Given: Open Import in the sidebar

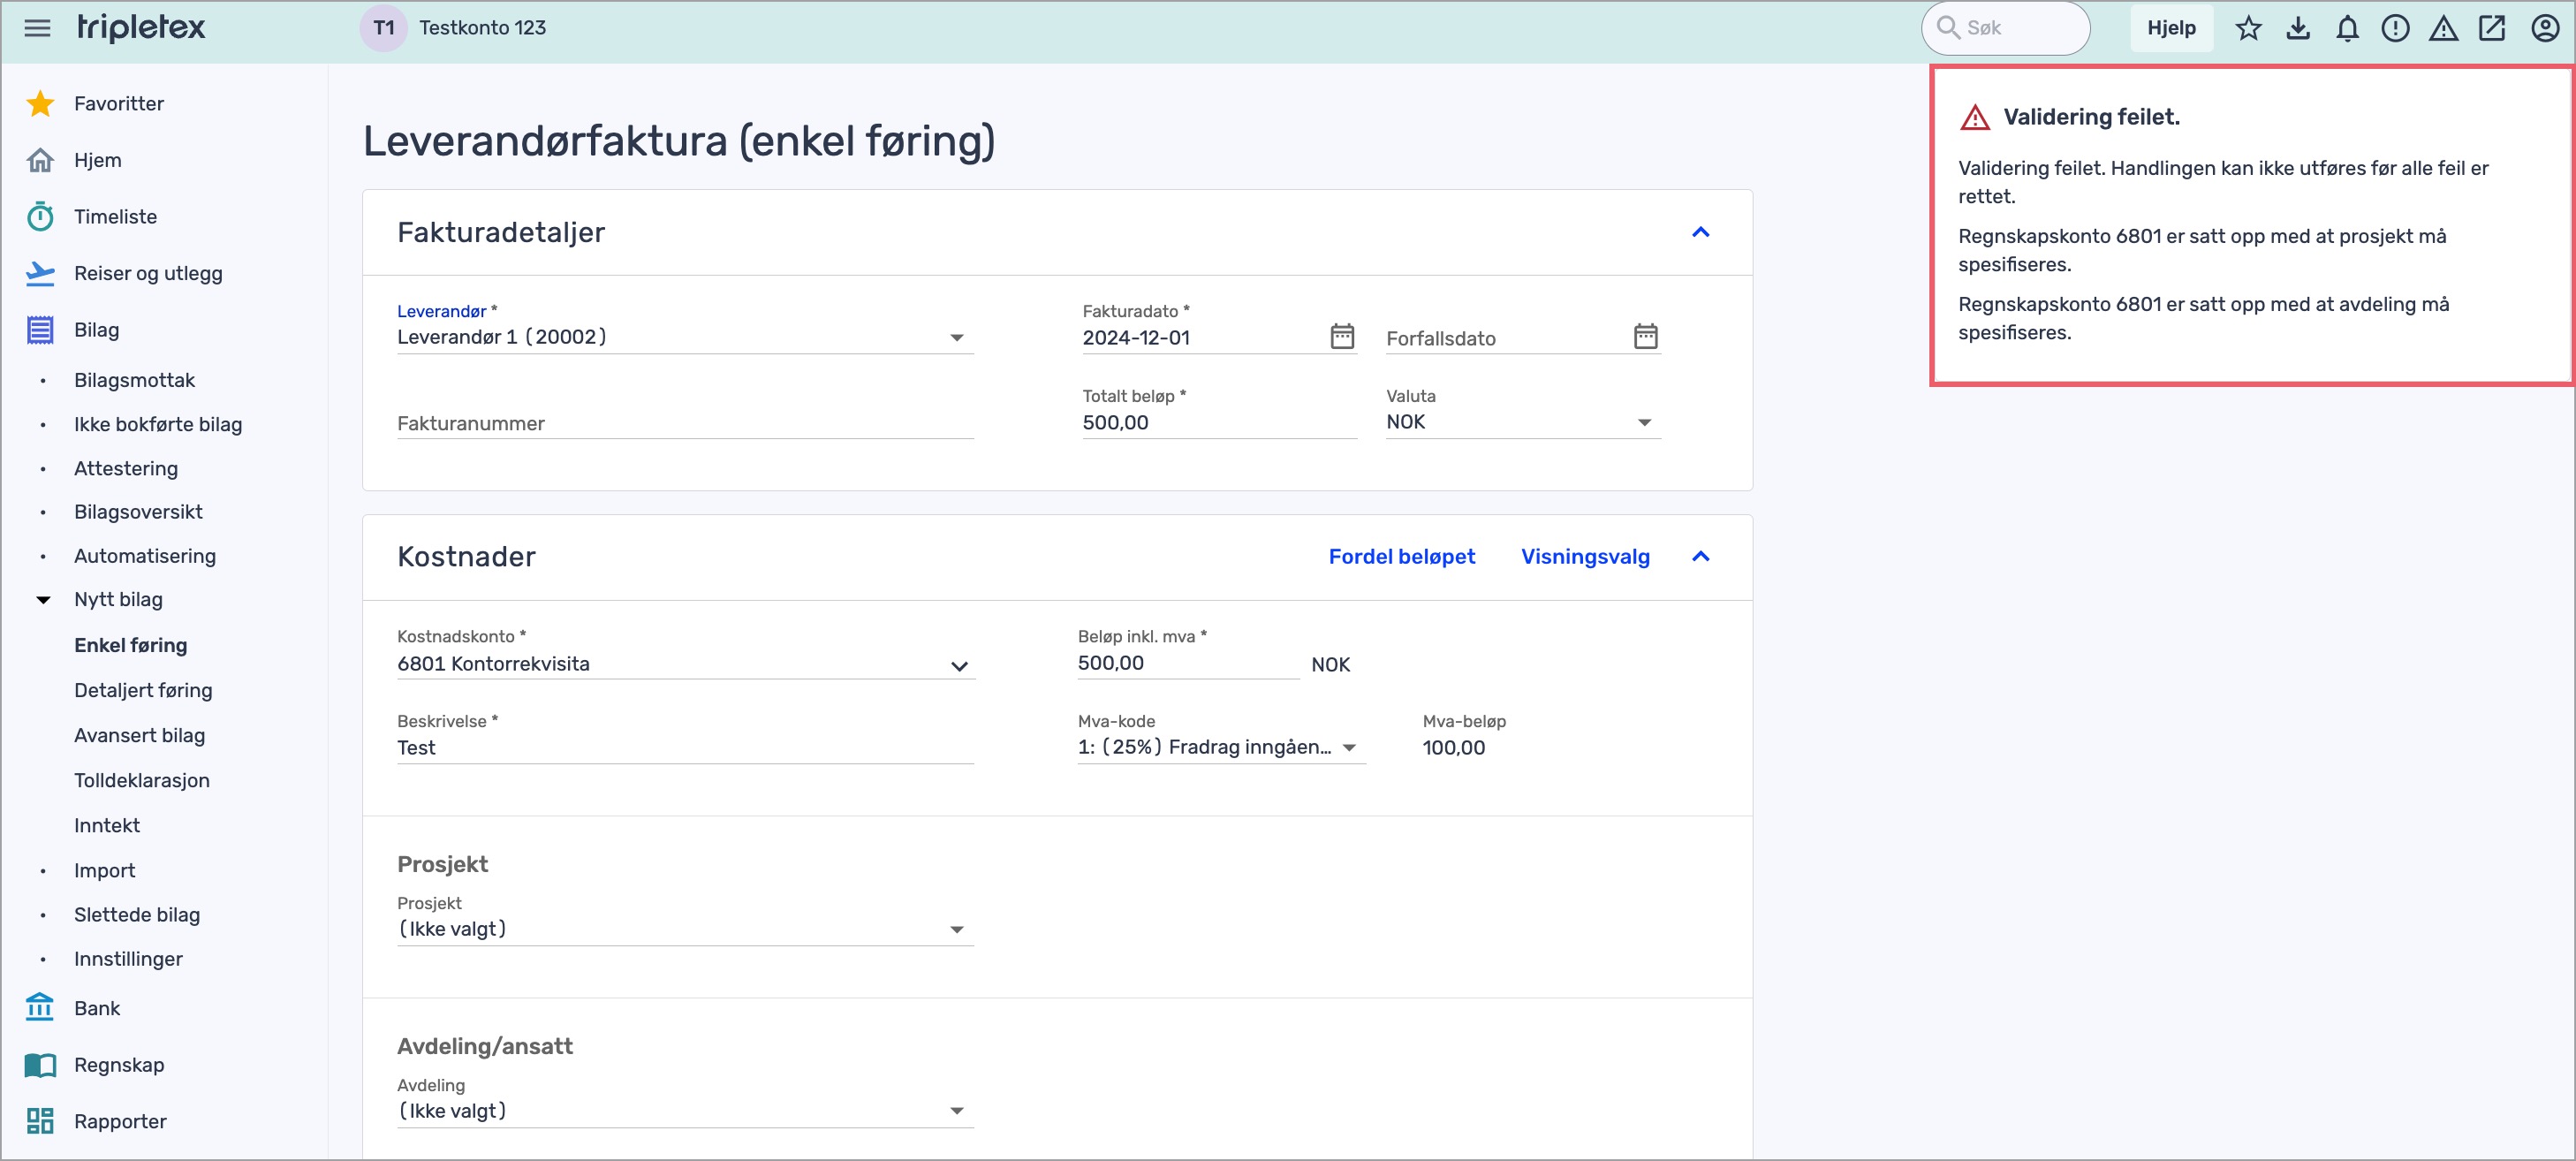Looking at the screenshot, I should tap(104, 870).
